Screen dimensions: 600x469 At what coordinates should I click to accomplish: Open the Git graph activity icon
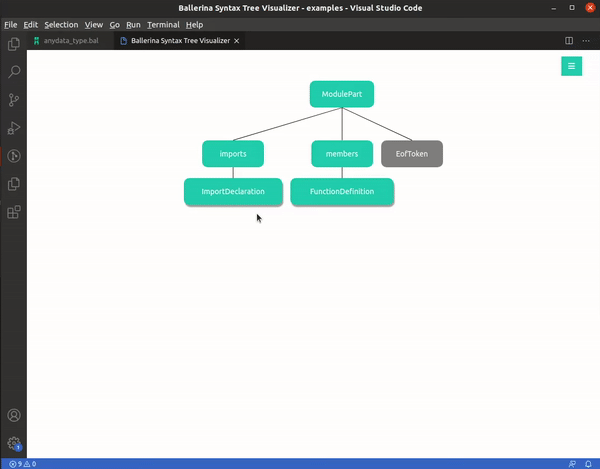(x=14, y=156)
